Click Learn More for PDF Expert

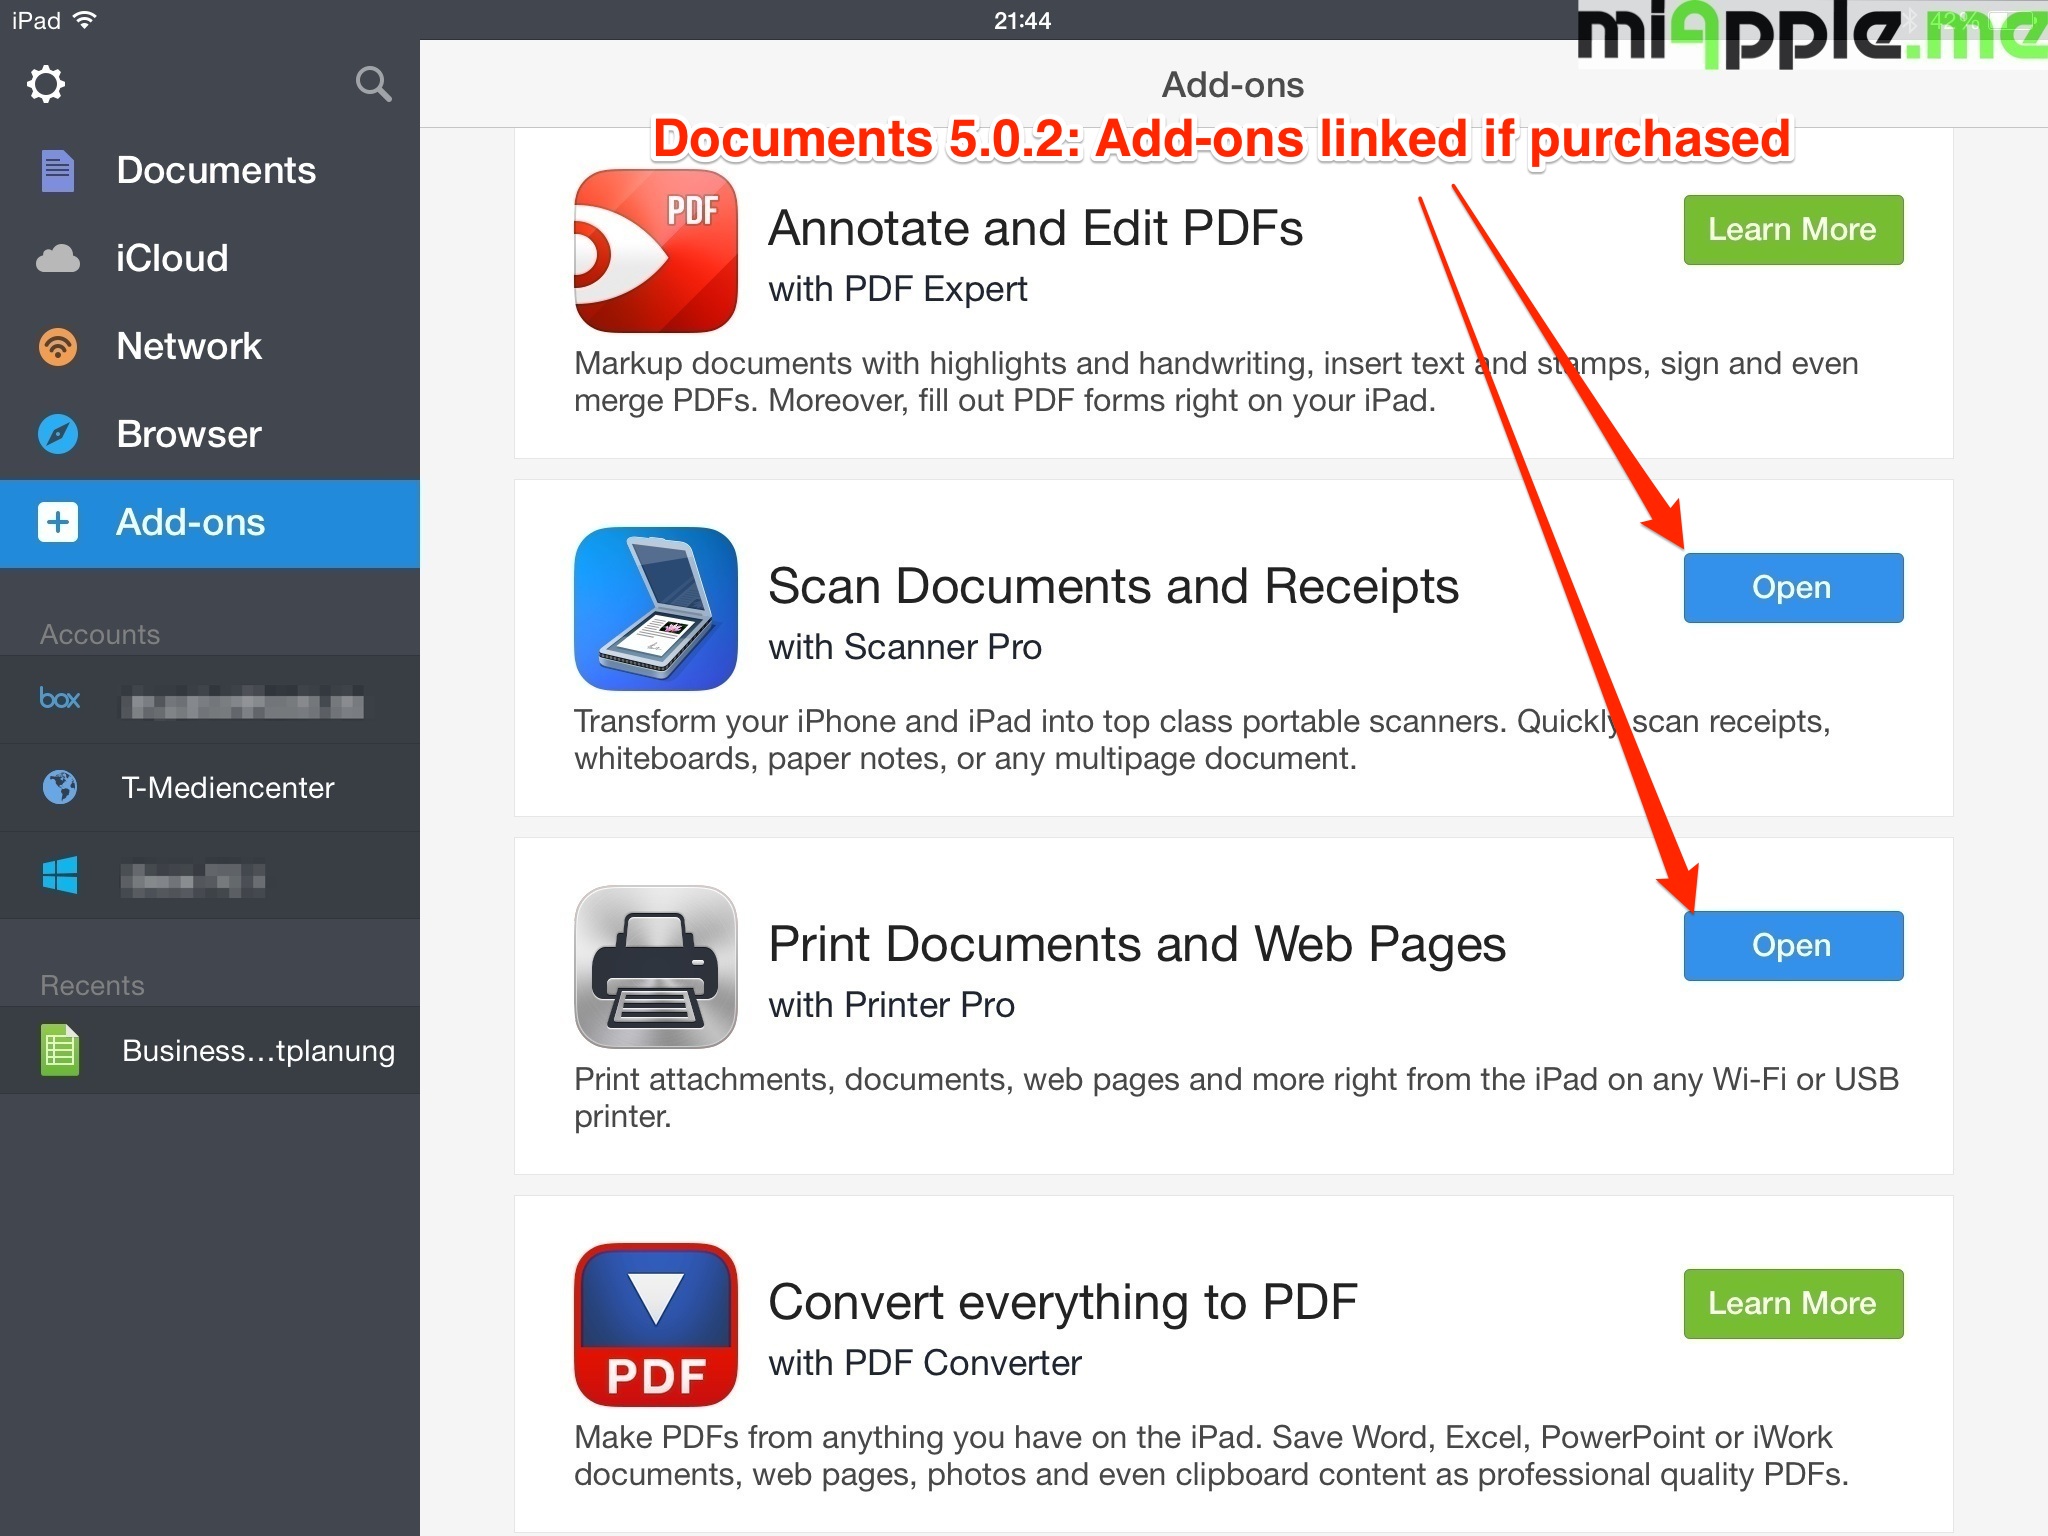coord(1792,230)
